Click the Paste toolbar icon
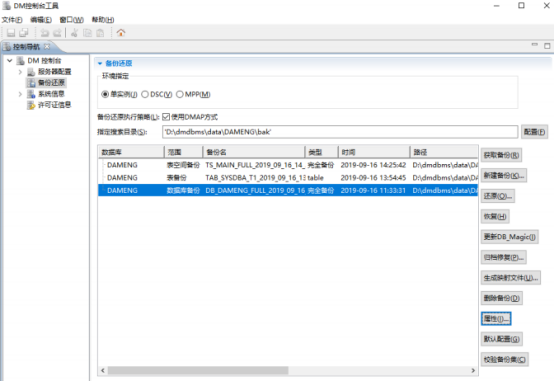The width and height of the screenshot is (554, 381). (x=100, y=33)
